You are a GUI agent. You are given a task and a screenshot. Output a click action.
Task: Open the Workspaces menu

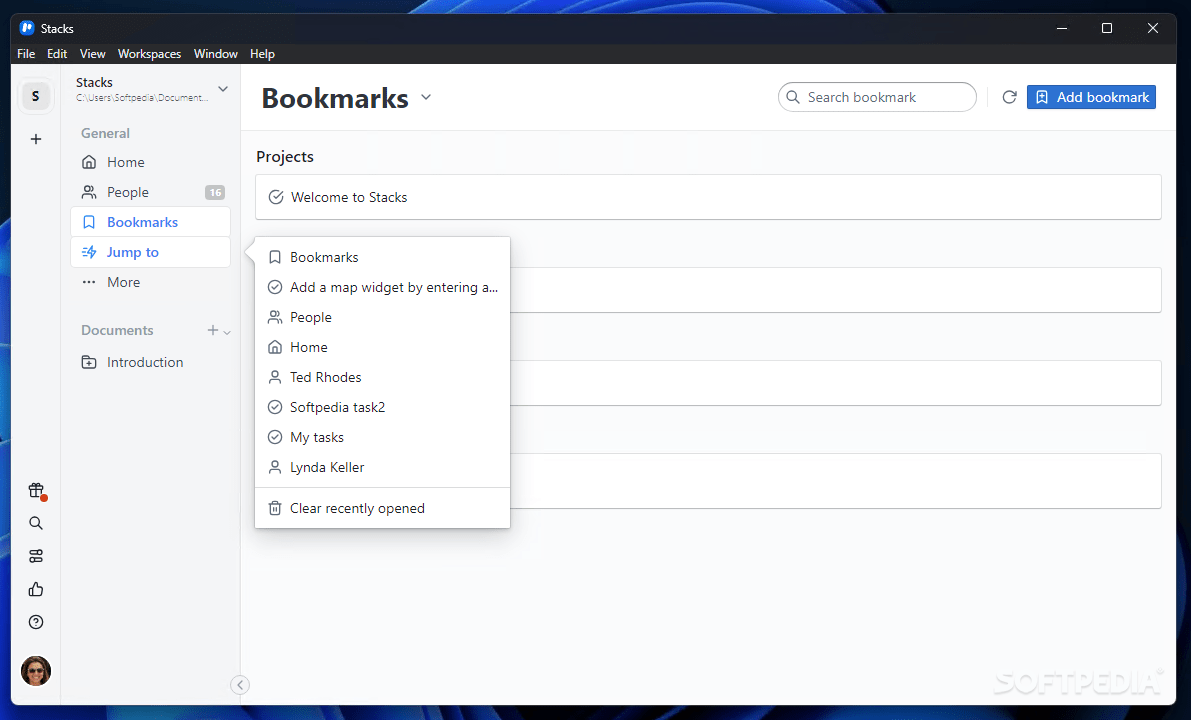click(x=149, y=54)
